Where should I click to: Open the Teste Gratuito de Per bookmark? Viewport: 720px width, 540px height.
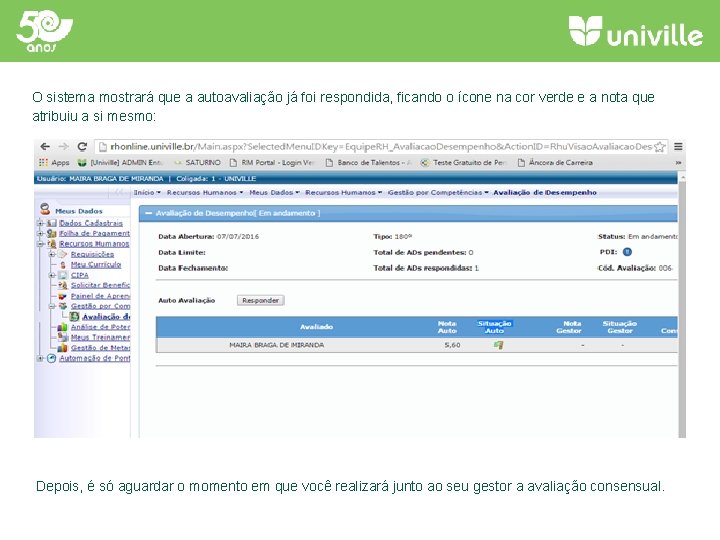463,163
